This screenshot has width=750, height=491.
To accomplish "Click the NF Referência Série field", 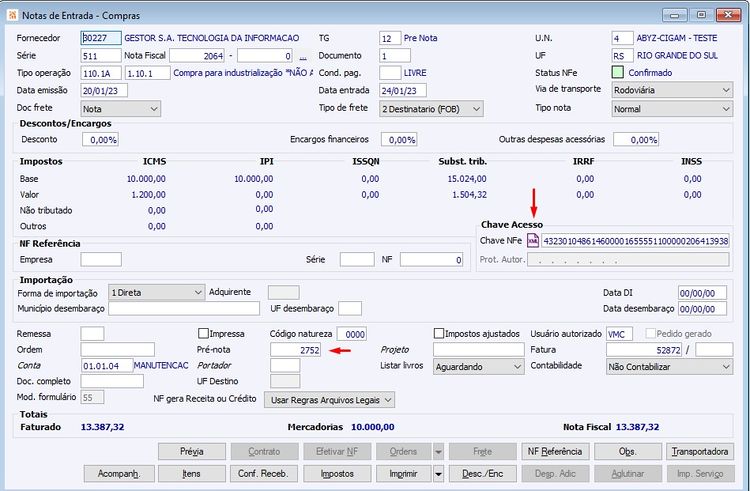I will click(x=357, y=260).
